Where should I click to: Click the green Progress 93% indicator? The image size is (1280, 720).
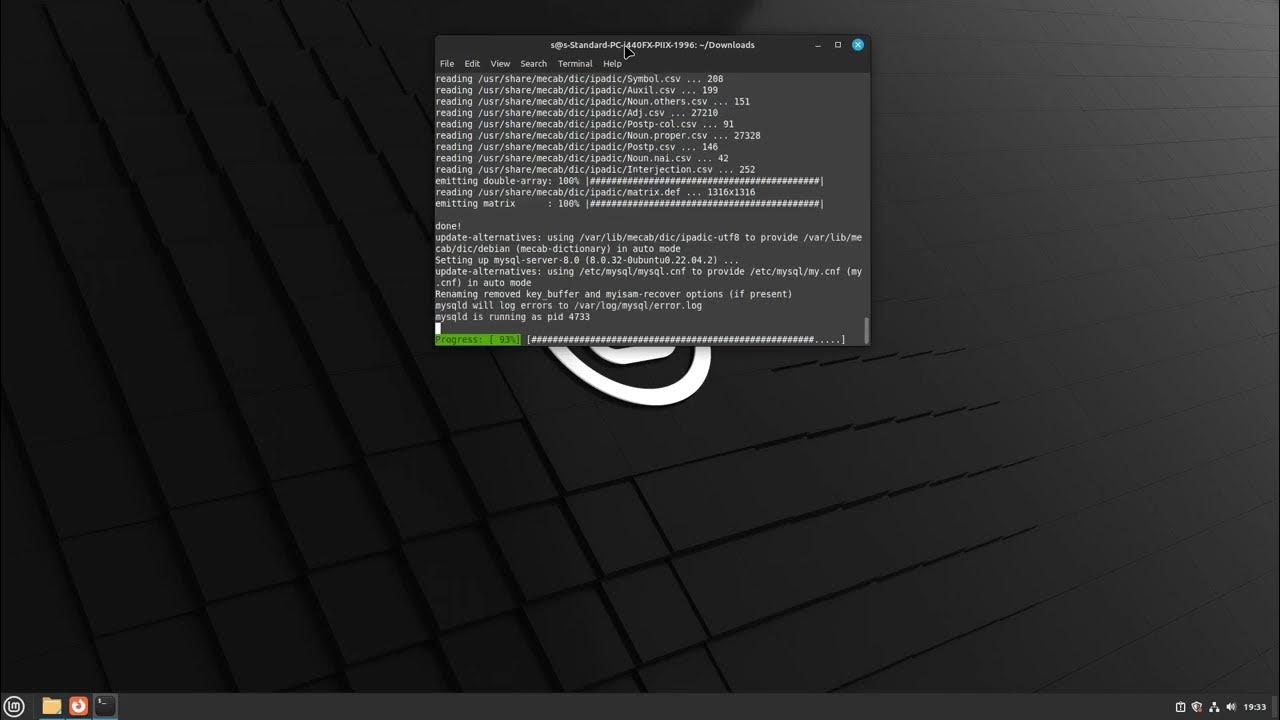[x=478, y=340]
